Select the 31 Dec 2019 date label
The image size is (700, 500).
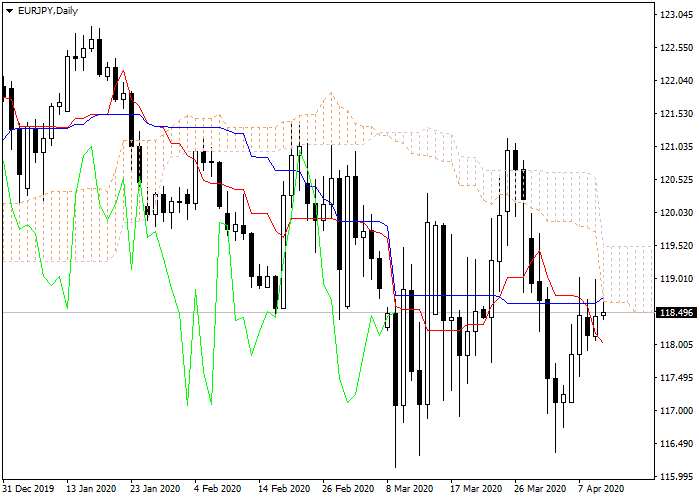pyautogui.click(x=28, y=489)
